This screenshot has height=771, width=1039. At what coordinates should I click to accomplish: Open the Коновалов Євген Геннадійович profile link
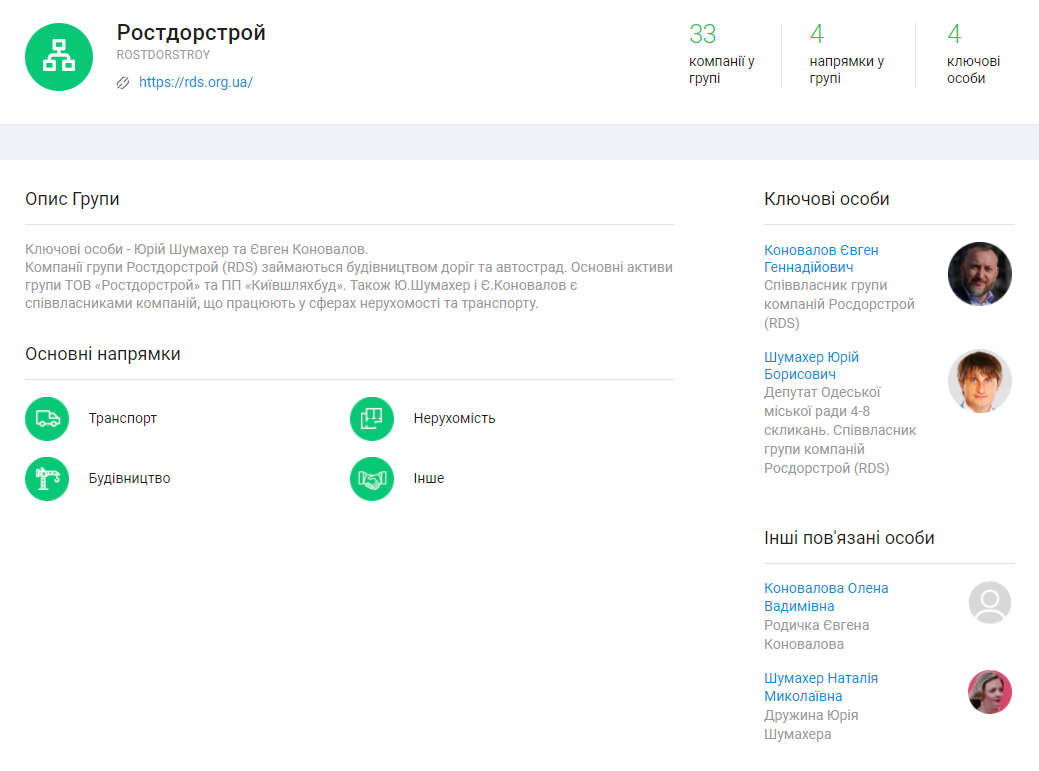click(821, 259)
